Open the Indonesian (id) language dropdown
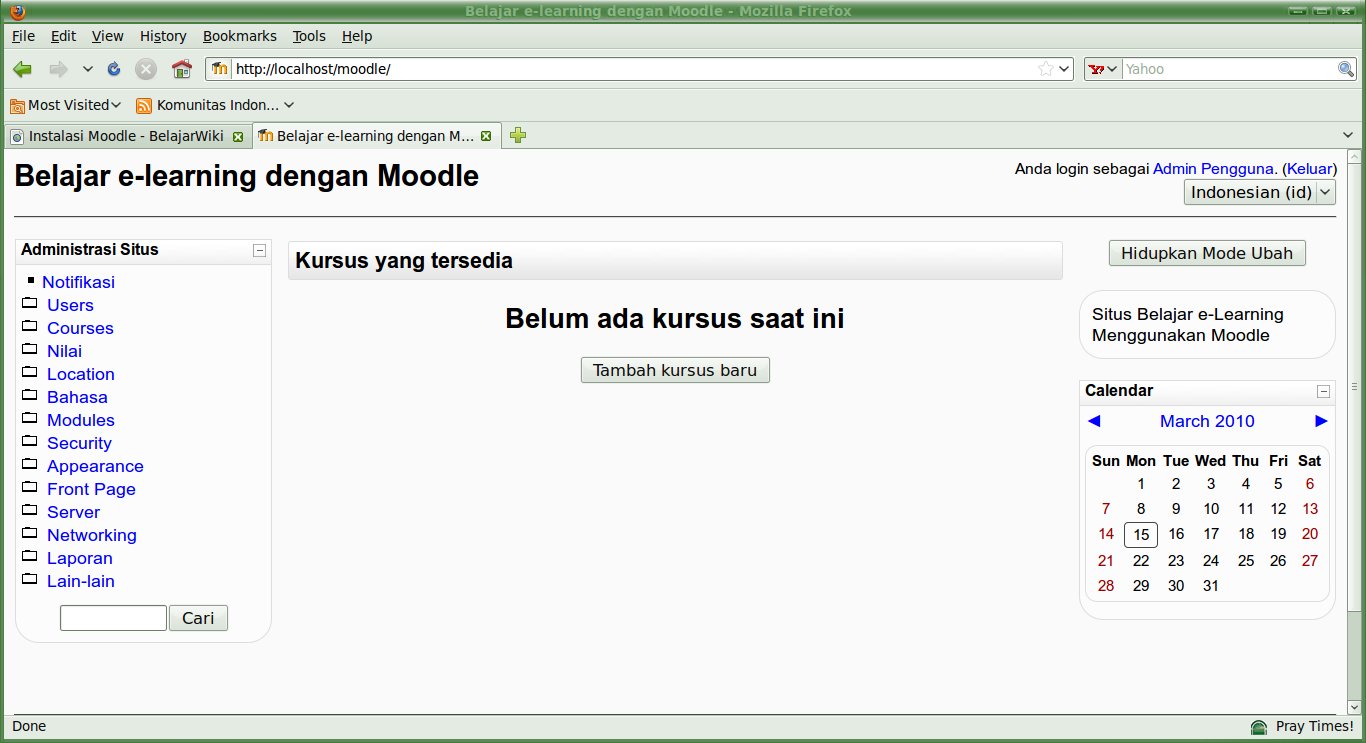 (1260, 192)
